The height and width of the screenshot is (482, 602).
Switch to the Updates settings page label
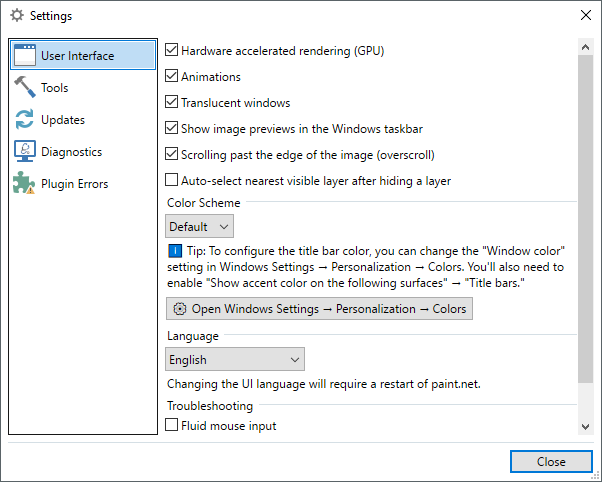tap(63, 120)
